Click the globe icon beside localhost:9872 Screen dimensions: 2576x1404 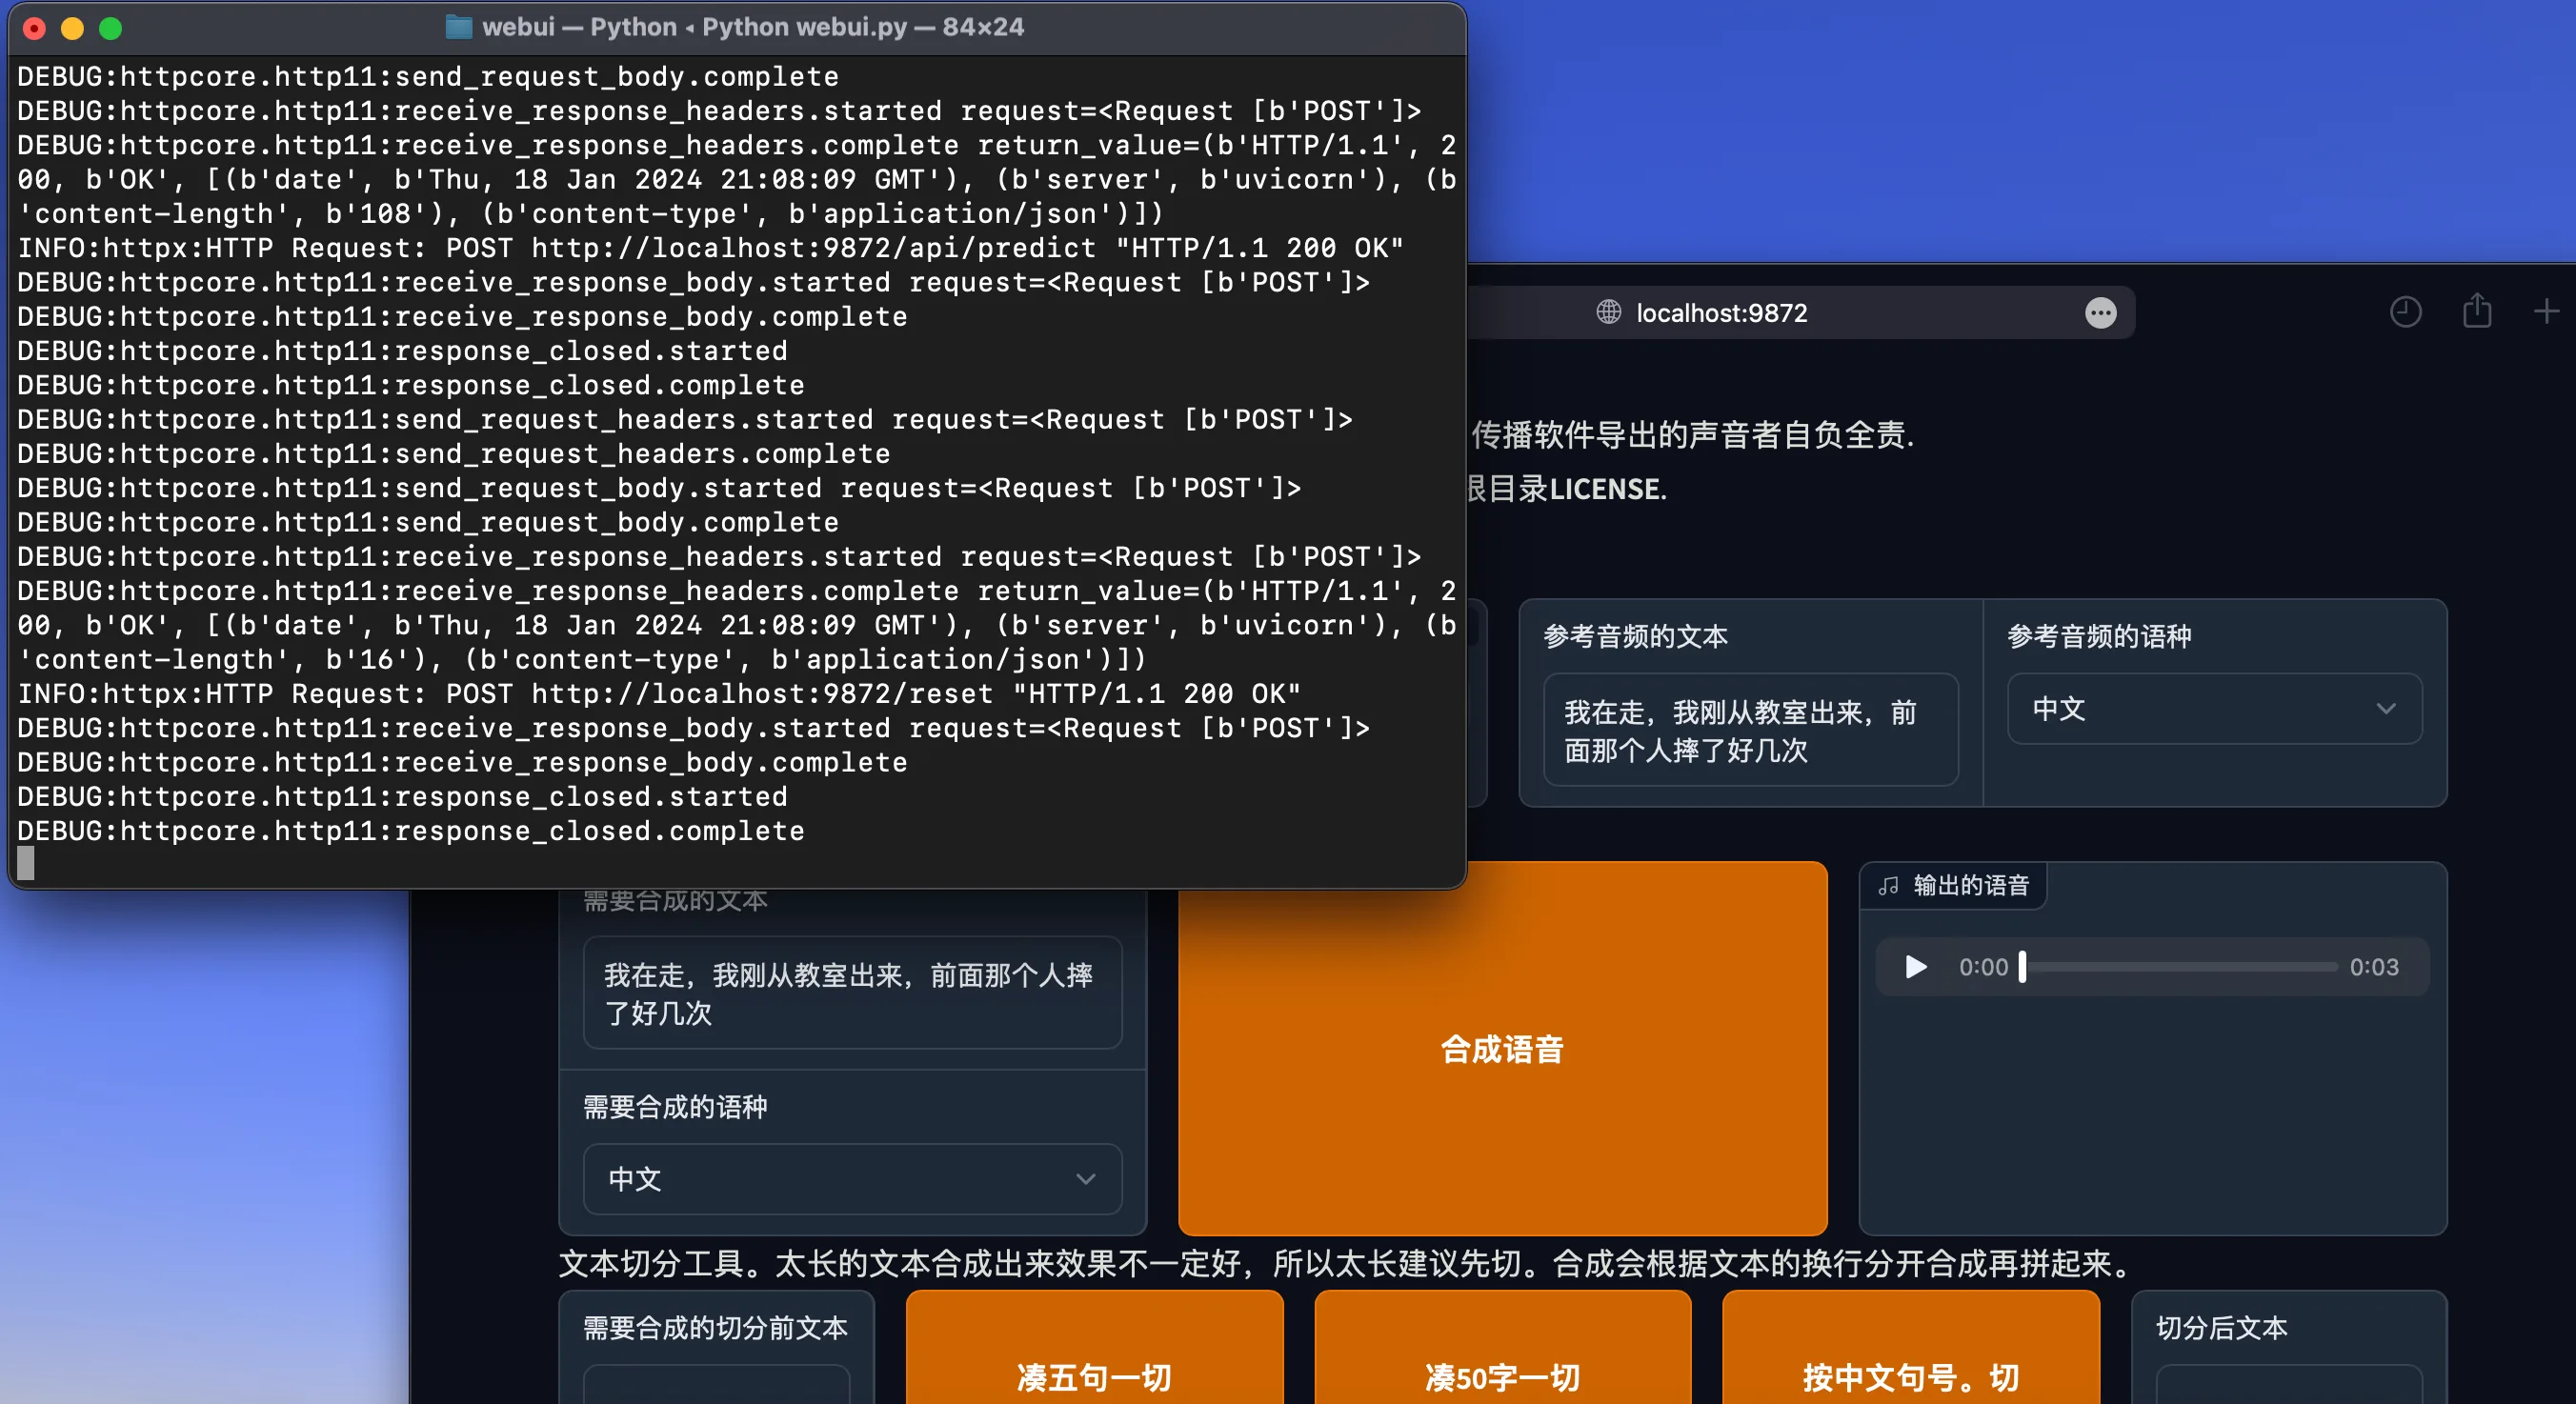coord(1608,312)
